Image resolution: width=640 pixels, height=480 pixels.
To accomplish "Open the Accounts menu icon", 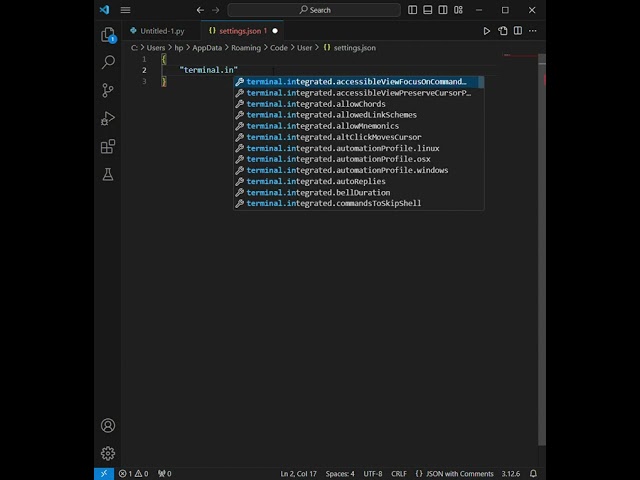I will point(108,426).
